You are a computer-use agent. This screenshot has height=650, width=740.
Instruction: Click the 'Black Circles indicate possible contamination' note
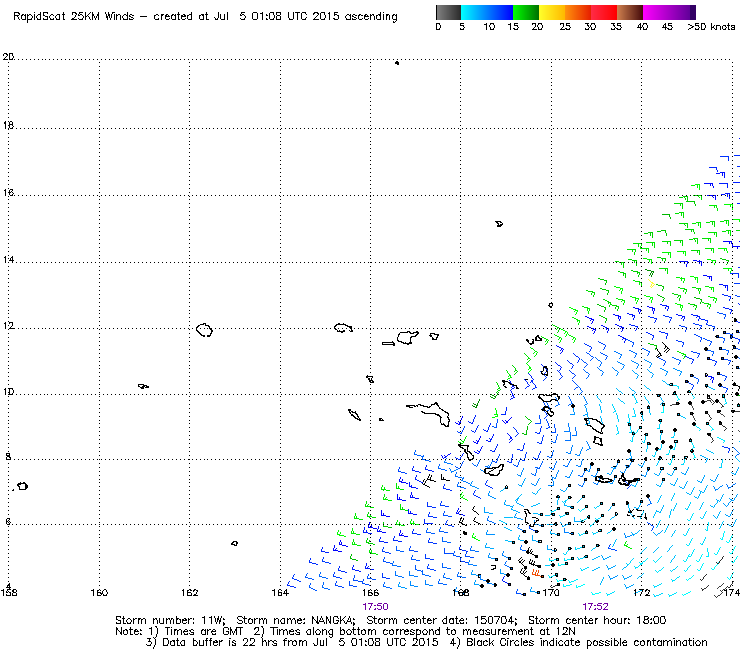point(587,642)
